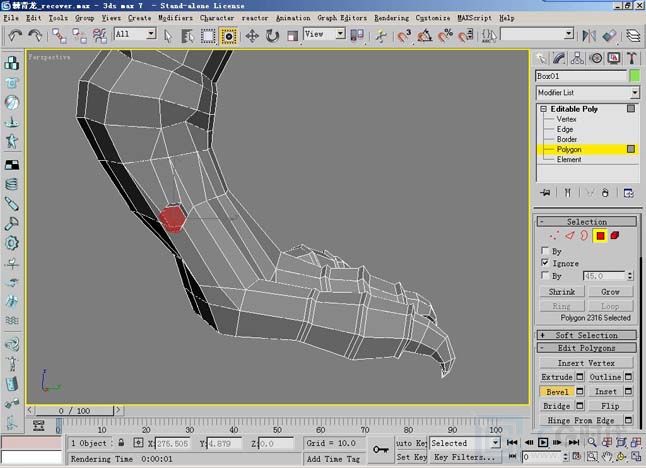
Task: Toggle the Polygon sub-object red square icon
Action: pyautogui.click(x=600, y=236)
